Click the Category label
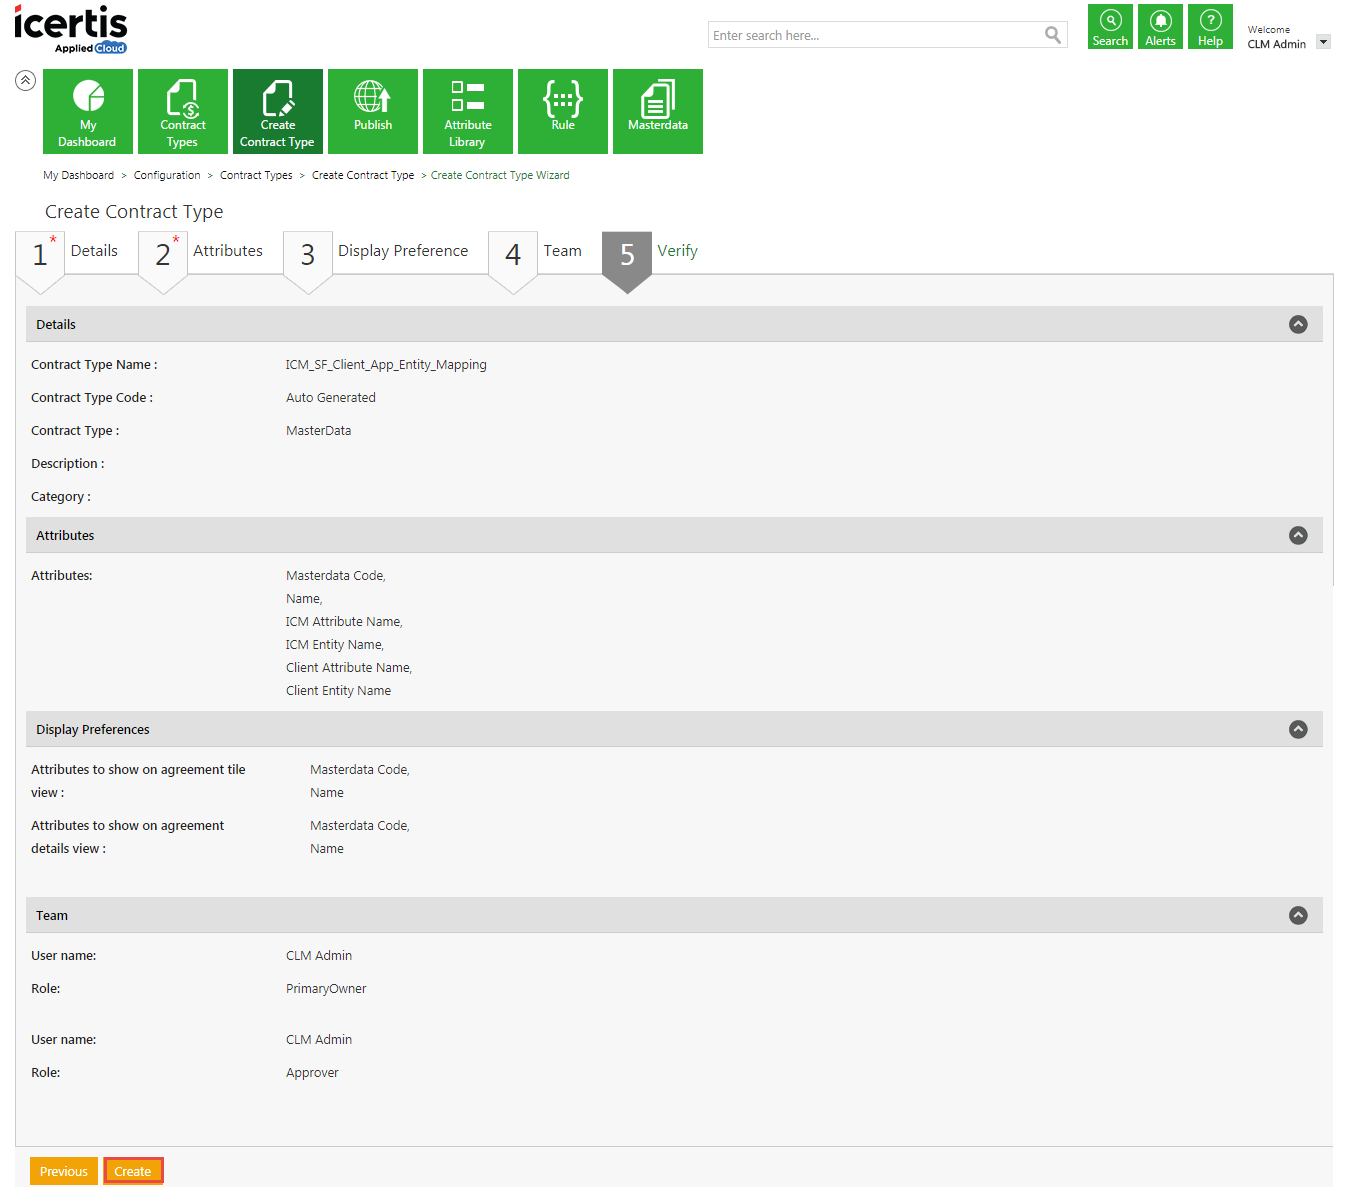The image size is (1352, 1201). tap(60, 497)
